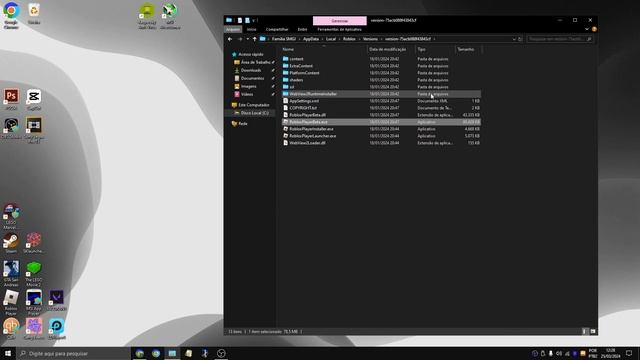Open address bar history dropdown

pos(514,39)
